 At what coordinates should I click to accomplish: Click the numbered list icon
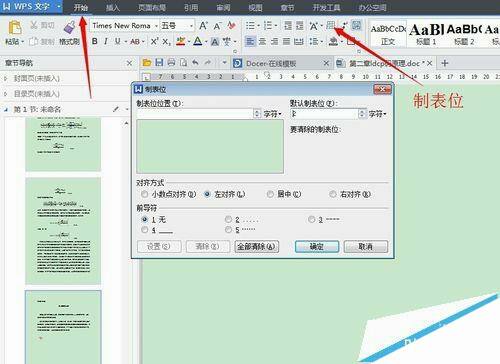pos(268,26)
